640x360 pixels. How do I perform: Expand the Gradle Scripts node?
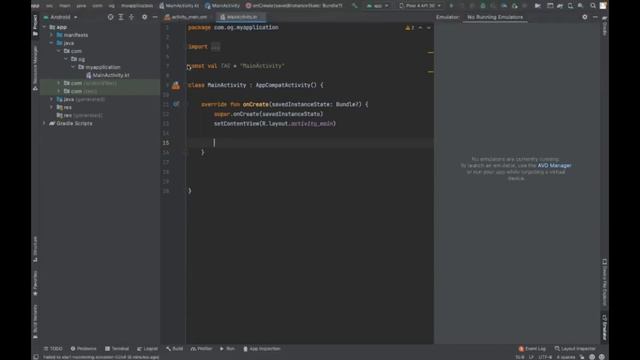(x=44, y=123)
